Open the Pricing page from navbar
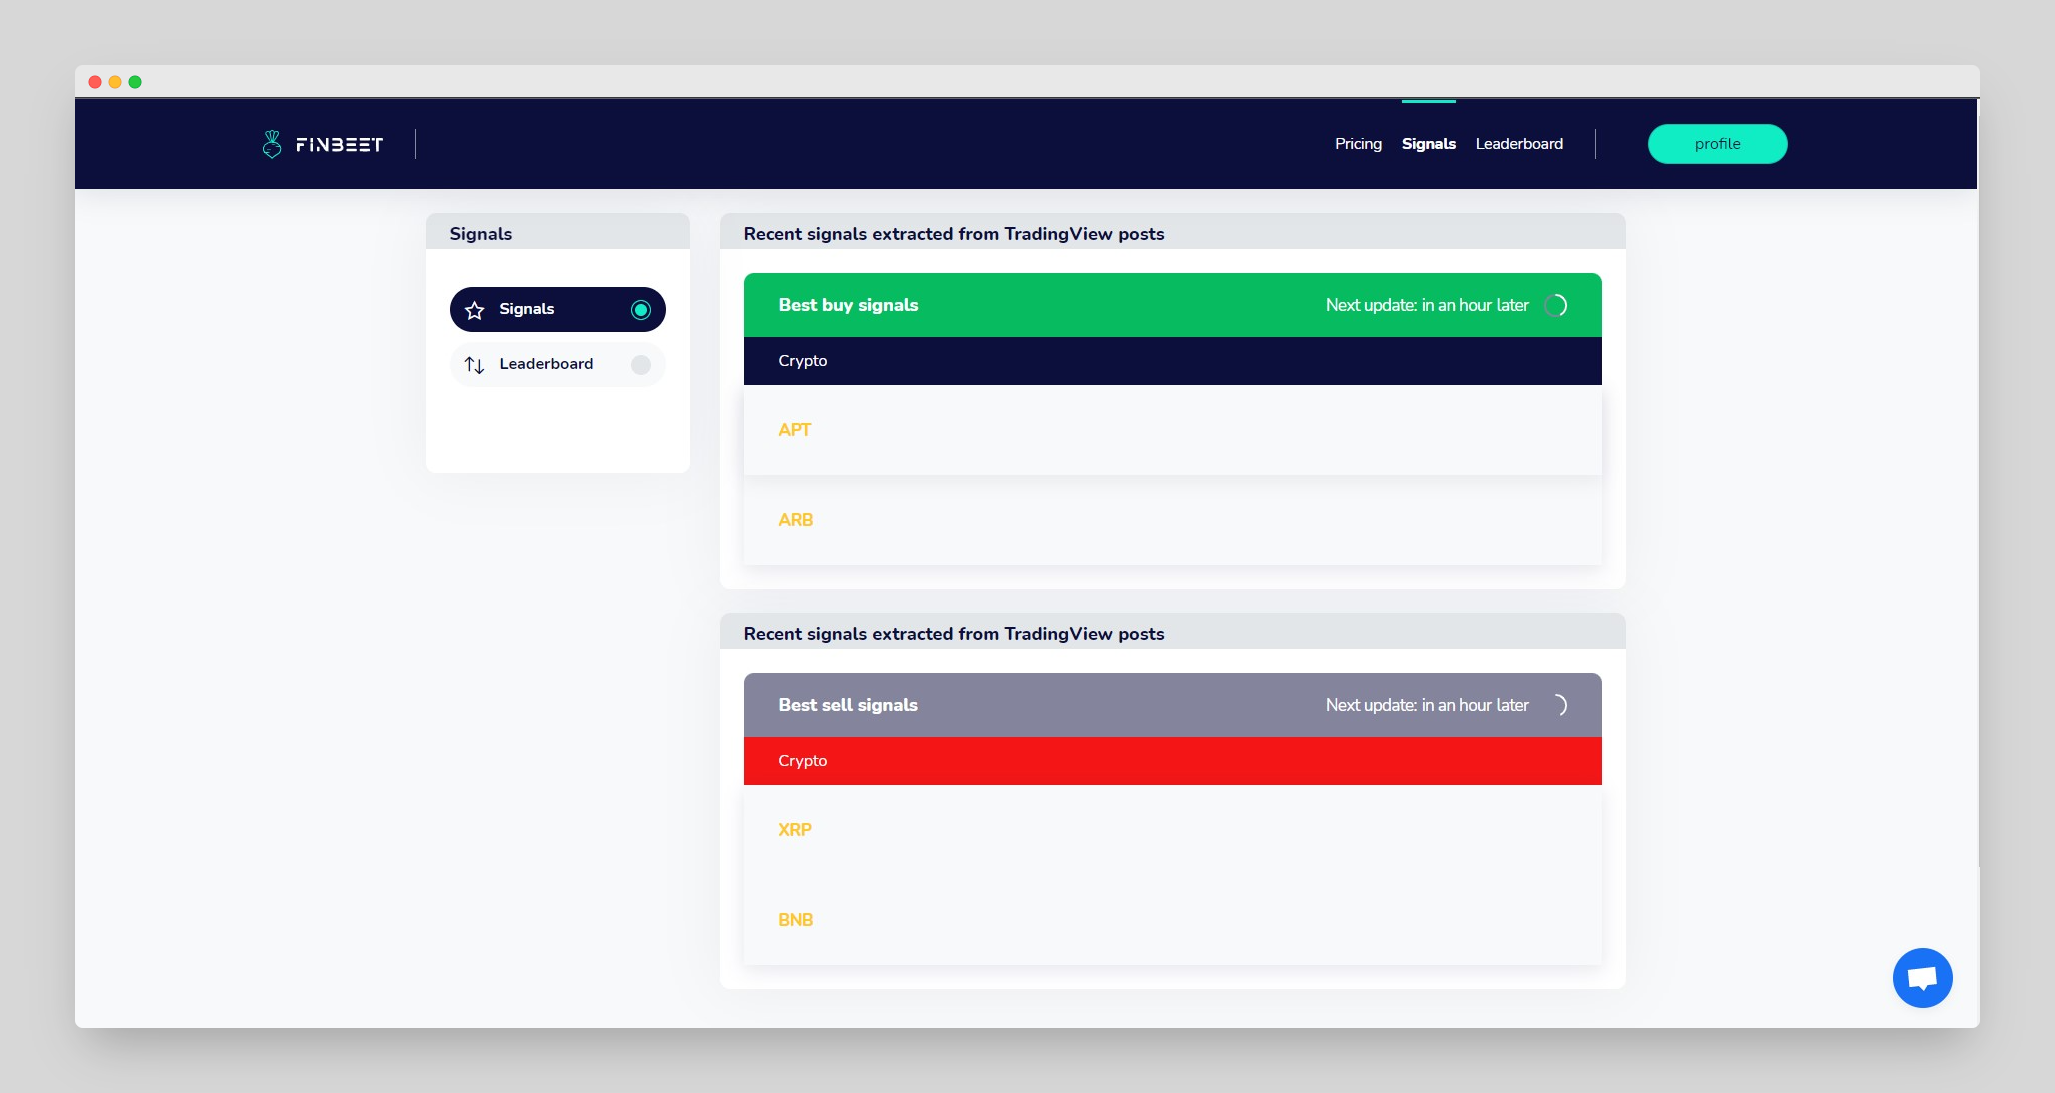 tap(1358, 144)
